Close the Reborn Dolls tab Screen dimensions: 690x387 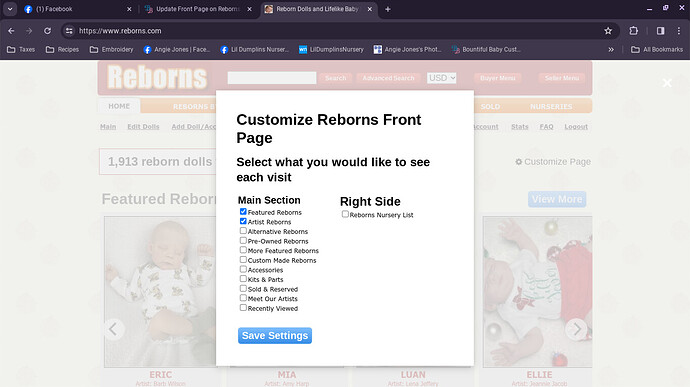(370, 9)
